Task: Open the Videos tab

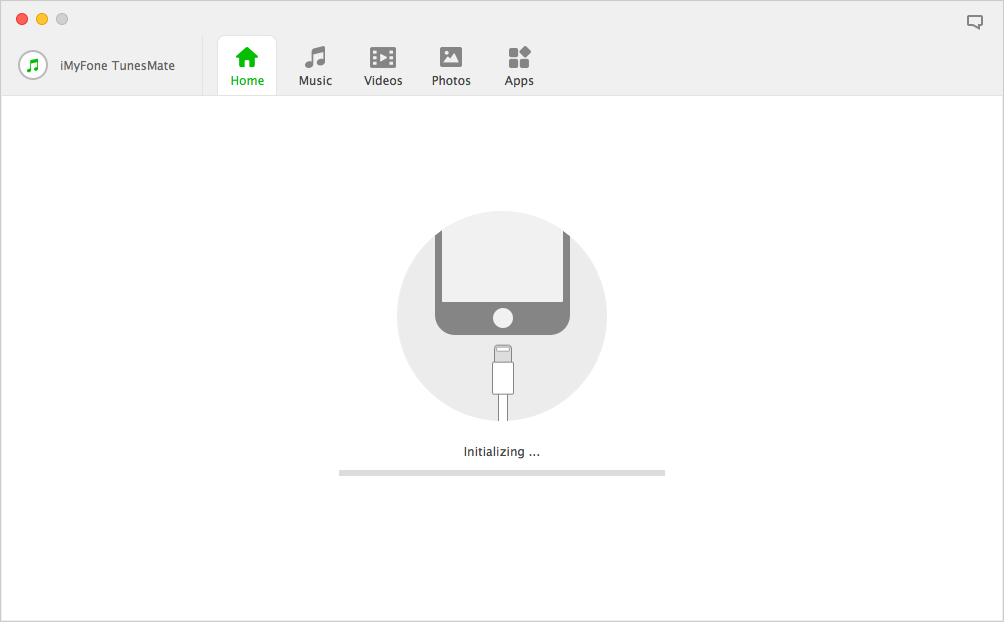Action: [383, 66]
